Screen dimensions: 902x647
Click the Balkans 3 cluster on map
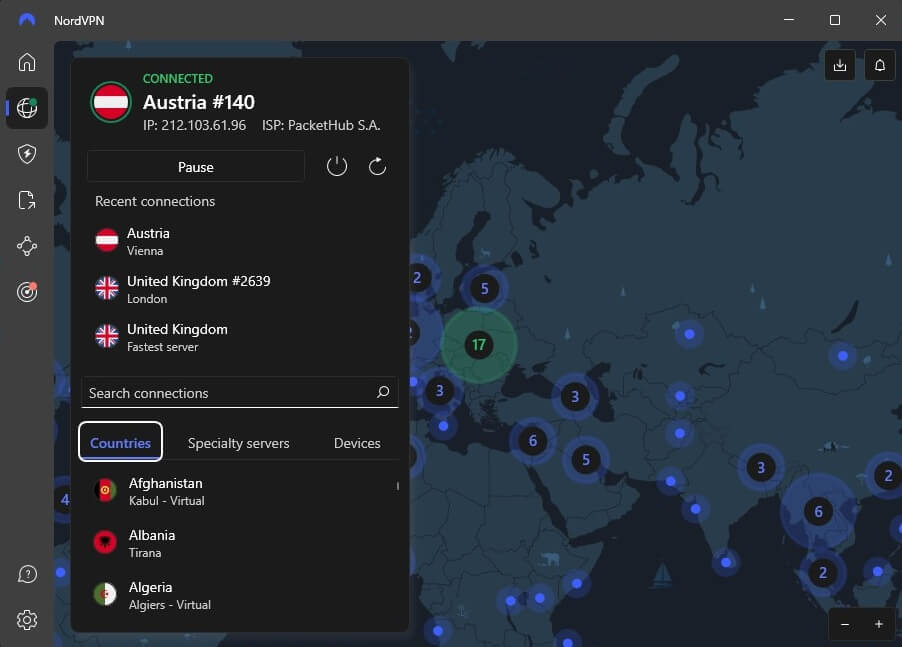pos(439,391)
